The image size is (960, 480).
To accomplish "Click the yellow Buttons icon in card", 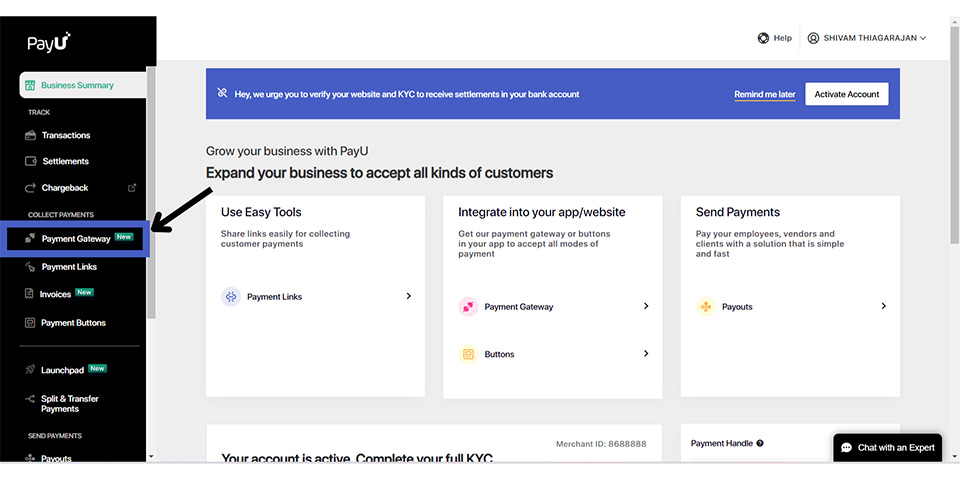I will (x=468, y=354).
